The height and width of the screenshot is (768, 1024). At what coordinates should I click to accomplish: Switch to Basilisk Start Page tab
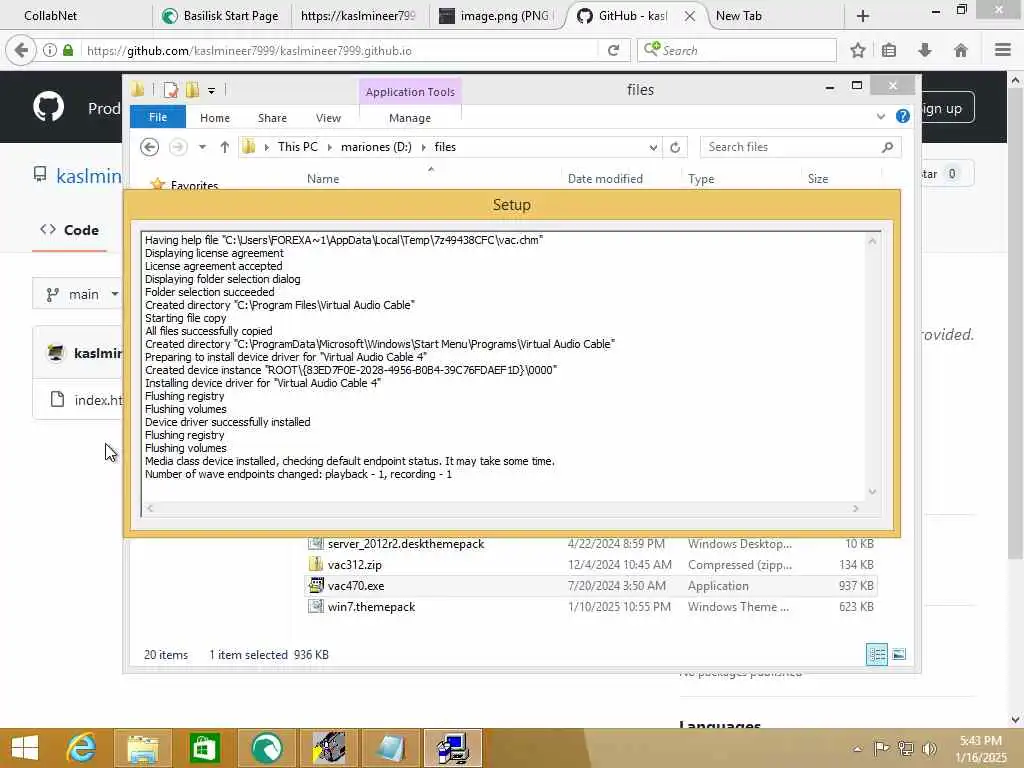tap(221, 16)
